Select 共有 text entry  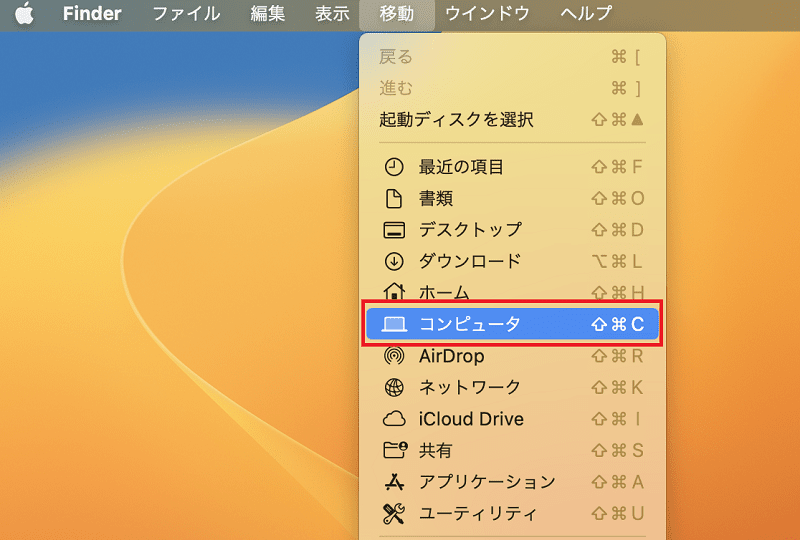tap(436, 450)
